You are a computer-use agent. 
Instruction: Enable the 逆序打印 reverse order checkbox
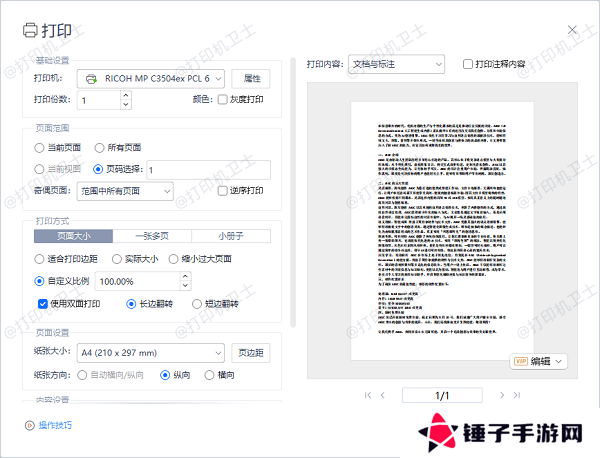222,191
